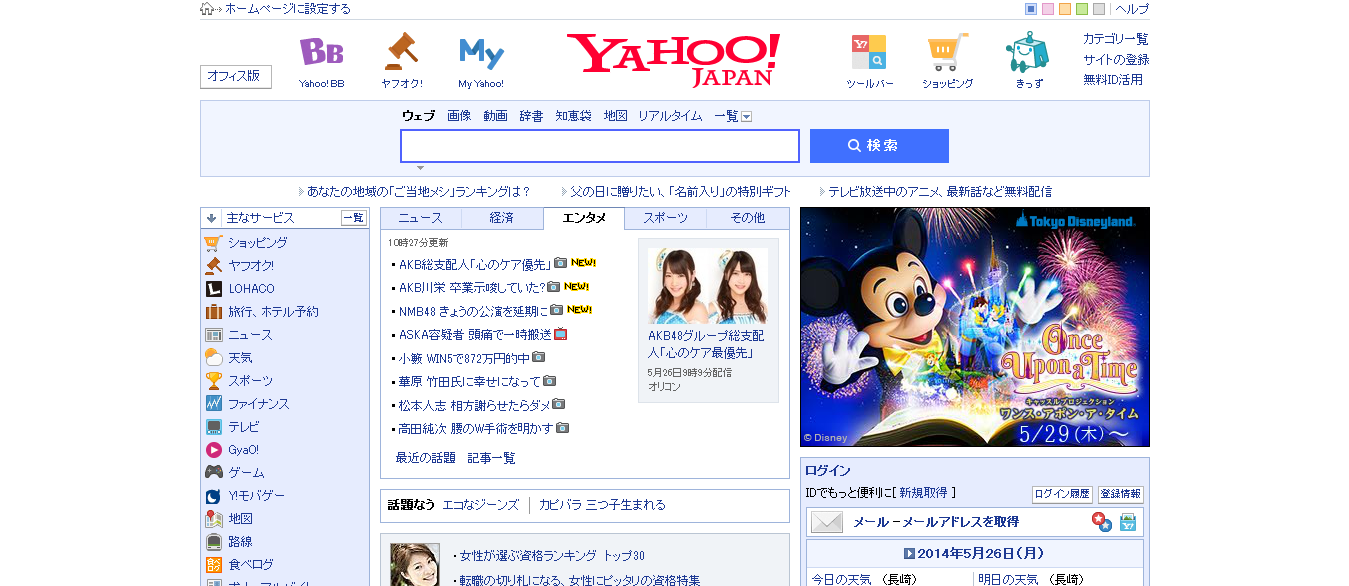Click the camera icon beside AKB総支配人 headline
This screenshot has width=1349, height=586.
point(560,263)
